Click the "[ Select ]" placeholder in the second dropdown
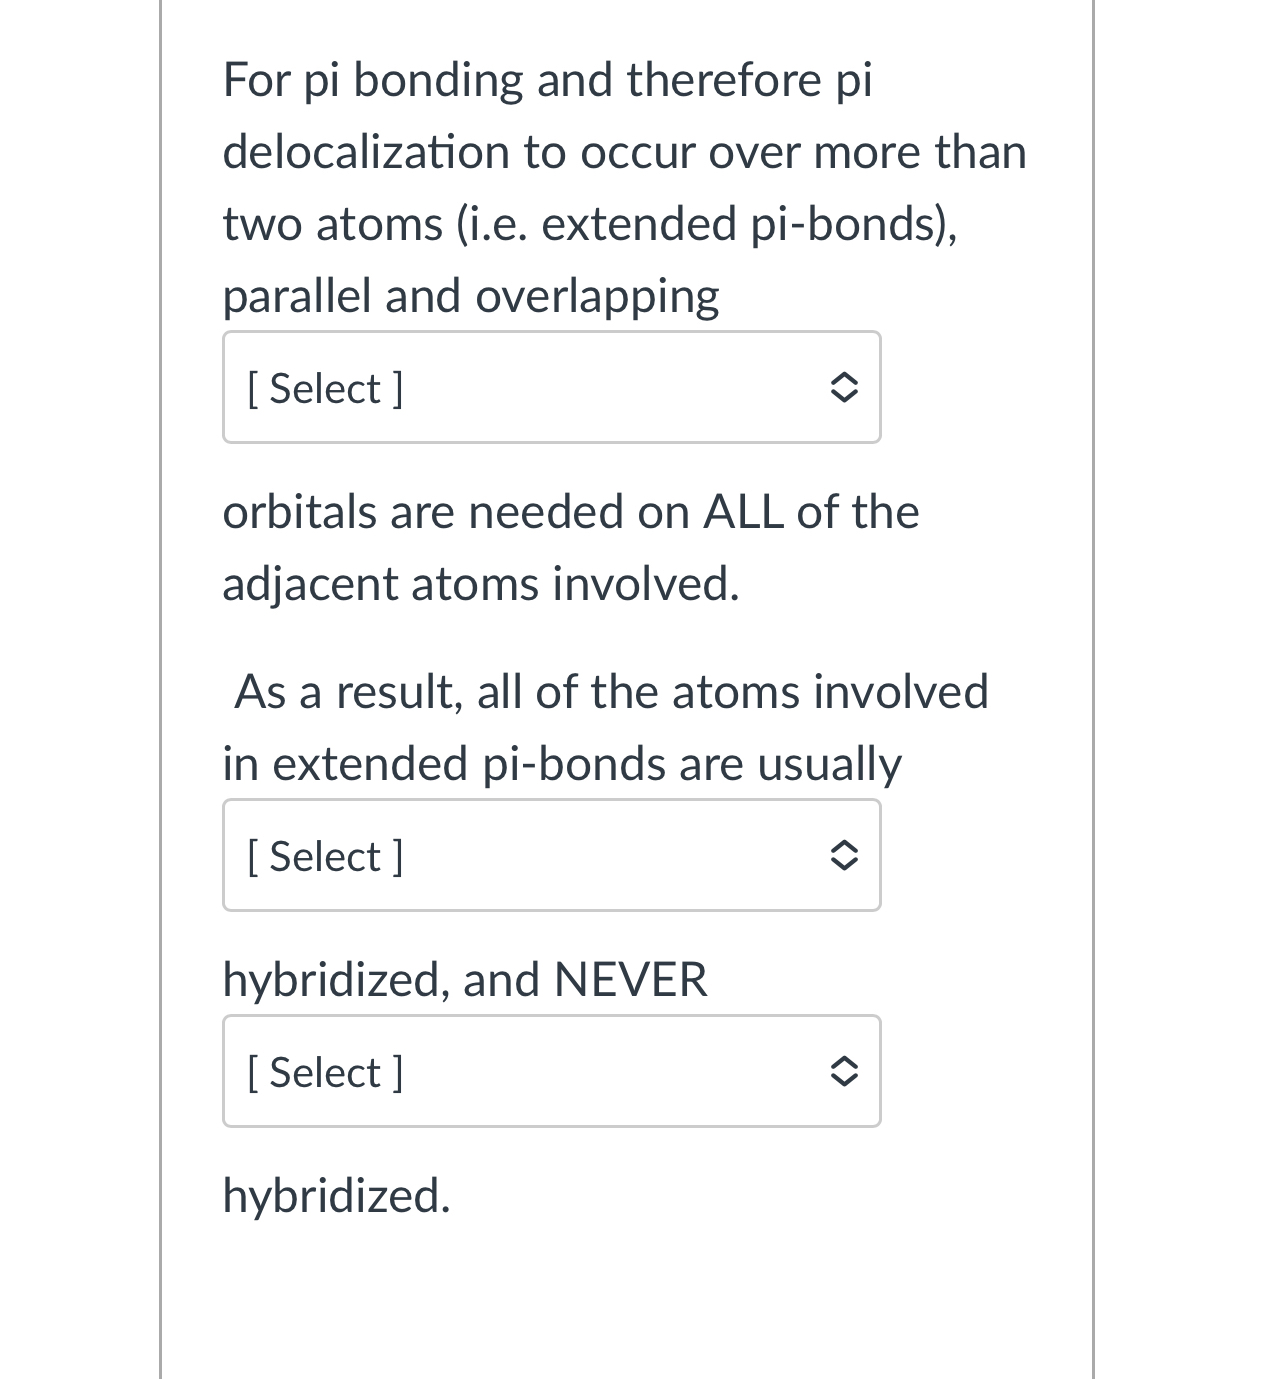Screen dimensions: 1269x1379 pyautogui.click(x=325, y=856)
